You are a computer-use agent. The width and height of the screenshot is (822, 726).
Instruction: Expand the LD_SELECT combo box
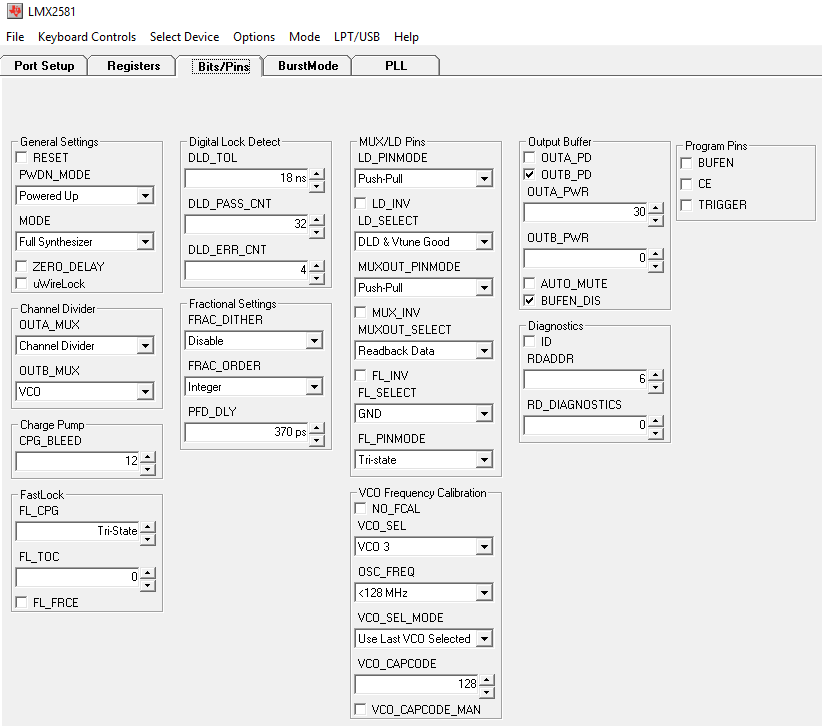click(x=484, y=242)
